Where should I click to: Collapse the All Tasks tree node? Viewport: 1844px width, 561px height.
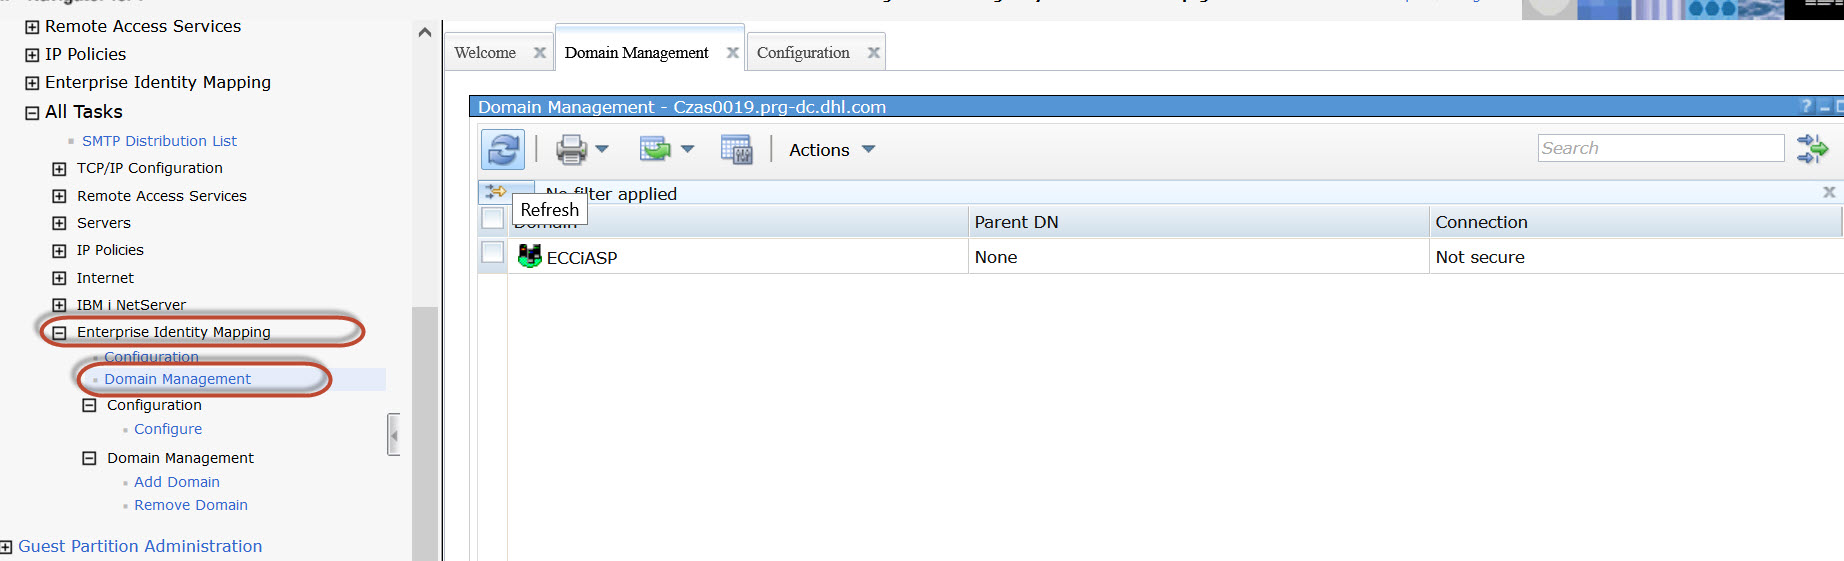click(x=32, y=113)
